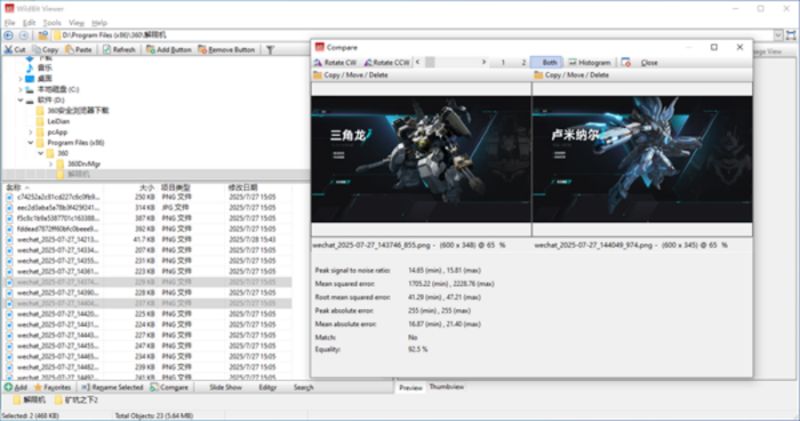
Task: Expand the 本地磁盘 (C:) drive node
Action: click(x=20, y=89)
